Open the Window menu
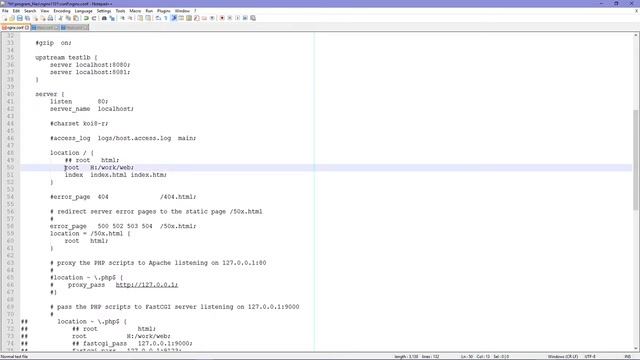Screen dimensions: 640x360 coord(182,11)
